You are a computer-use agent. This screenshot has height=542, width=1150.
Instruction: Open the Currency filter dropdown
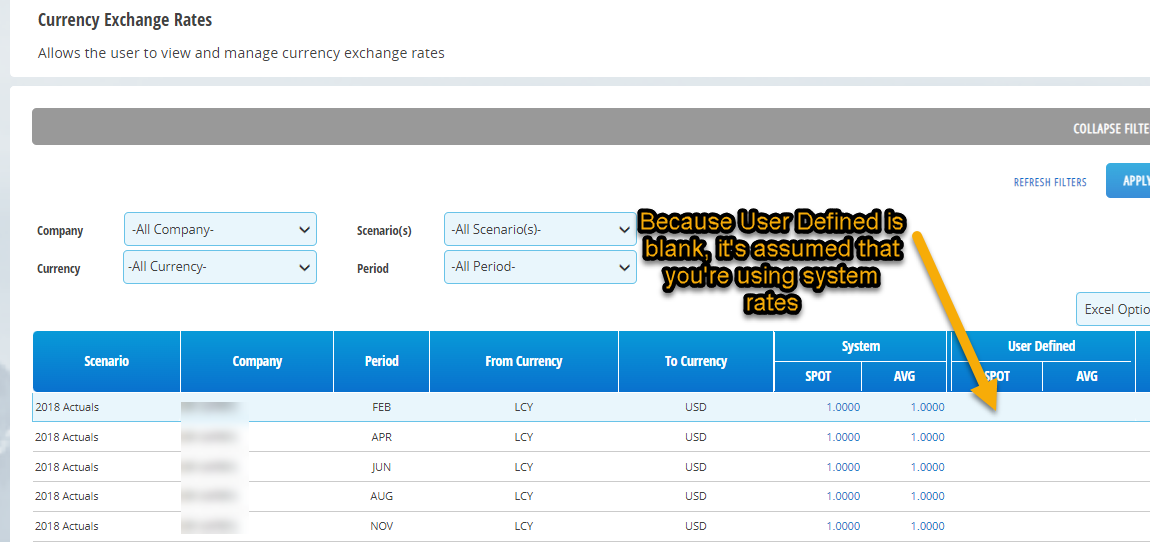220,267
